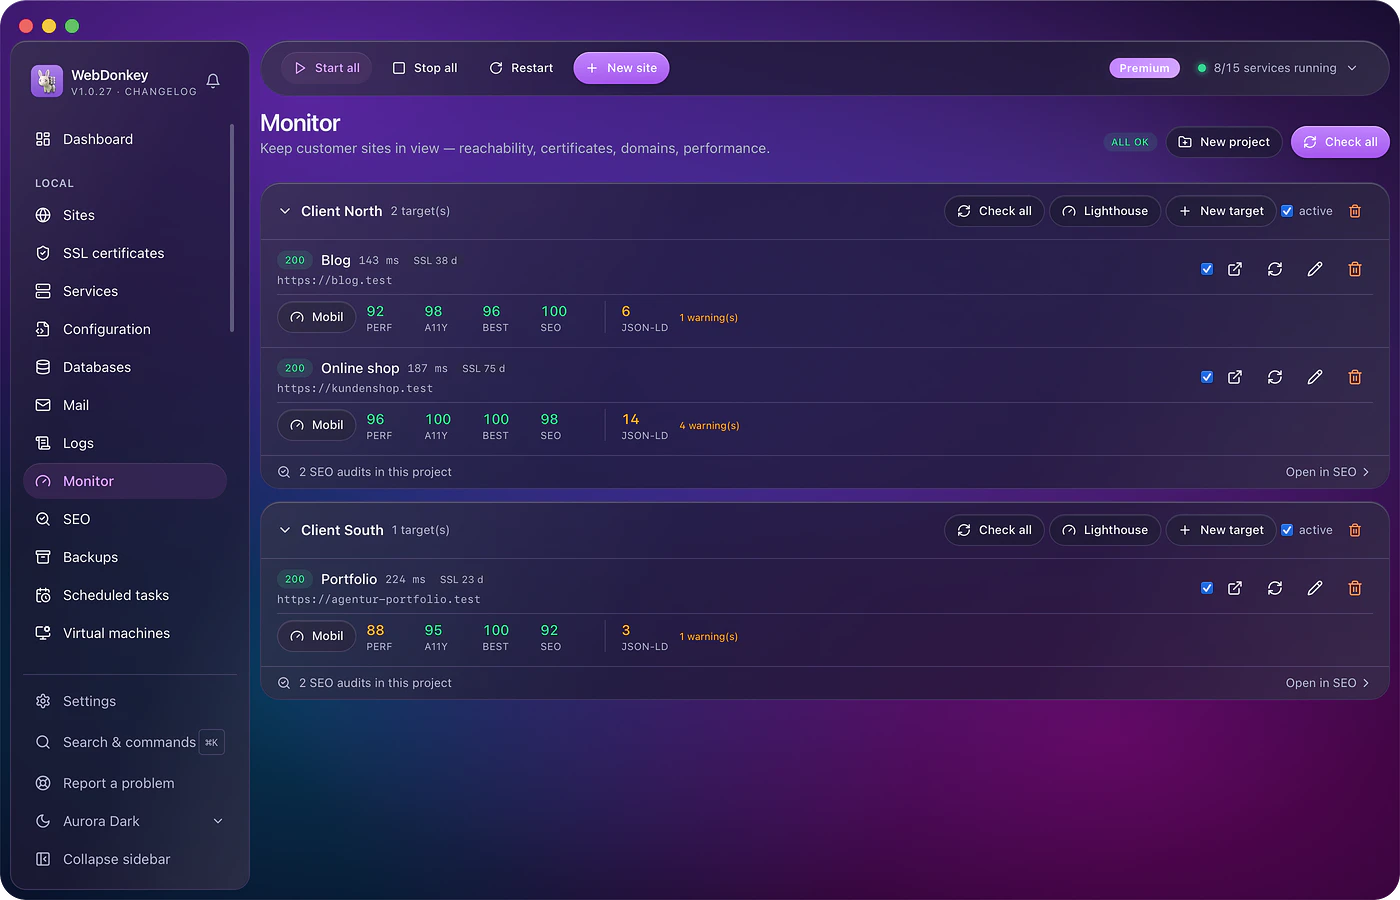Screen dimensions: 1400x900
Task: Delete the Blog target
Action: coord(1355,269)
